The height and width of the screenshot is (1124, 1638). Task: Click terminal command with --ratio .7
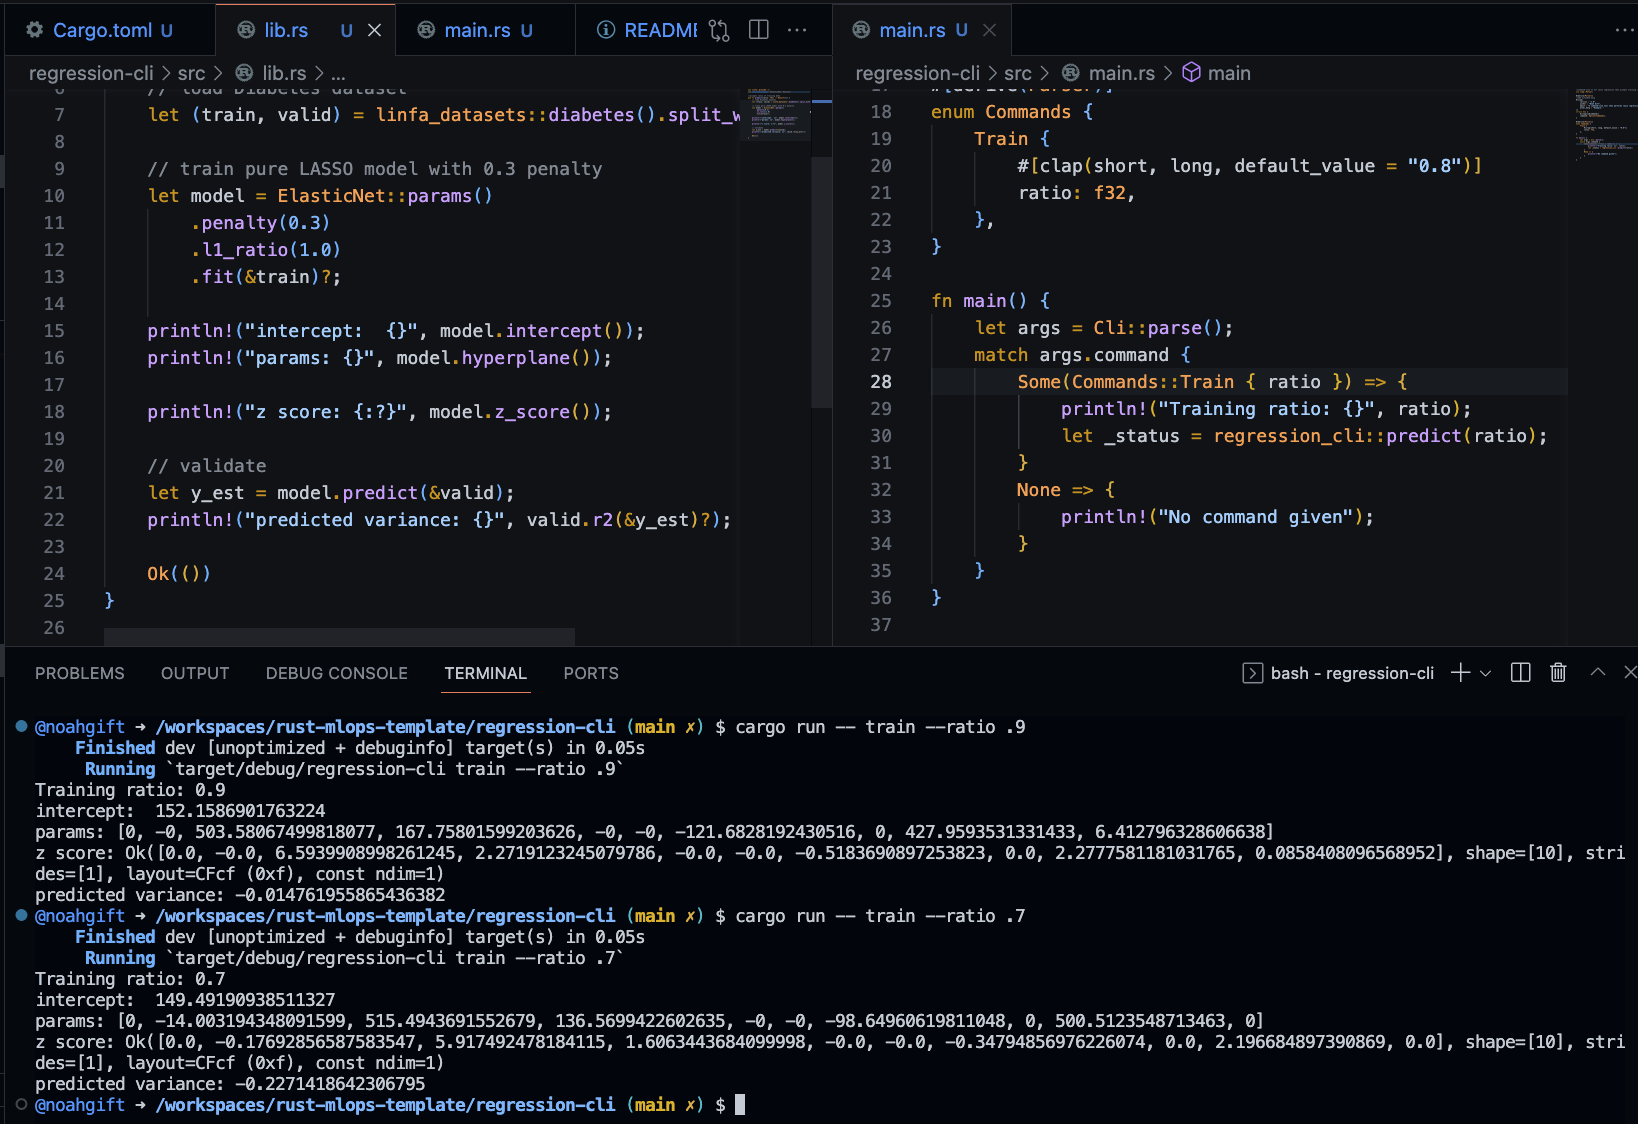click(x=880, y=916)
